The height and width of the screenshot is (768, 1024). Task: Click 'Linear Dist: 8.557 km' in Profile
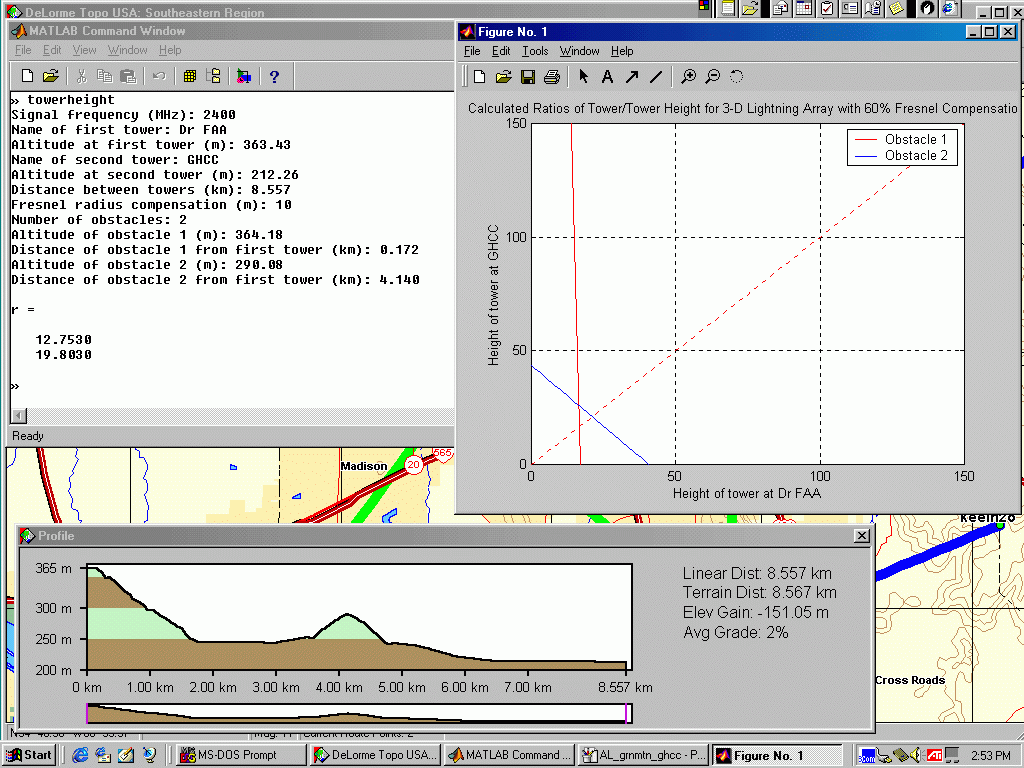point(758,573)
